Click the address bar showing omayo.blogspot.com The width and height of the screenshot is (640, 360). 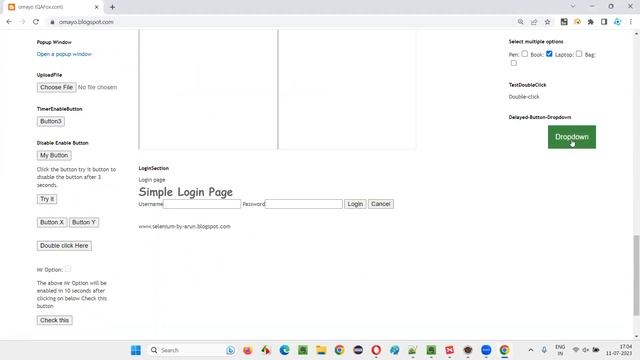click(x=282, y=22)
